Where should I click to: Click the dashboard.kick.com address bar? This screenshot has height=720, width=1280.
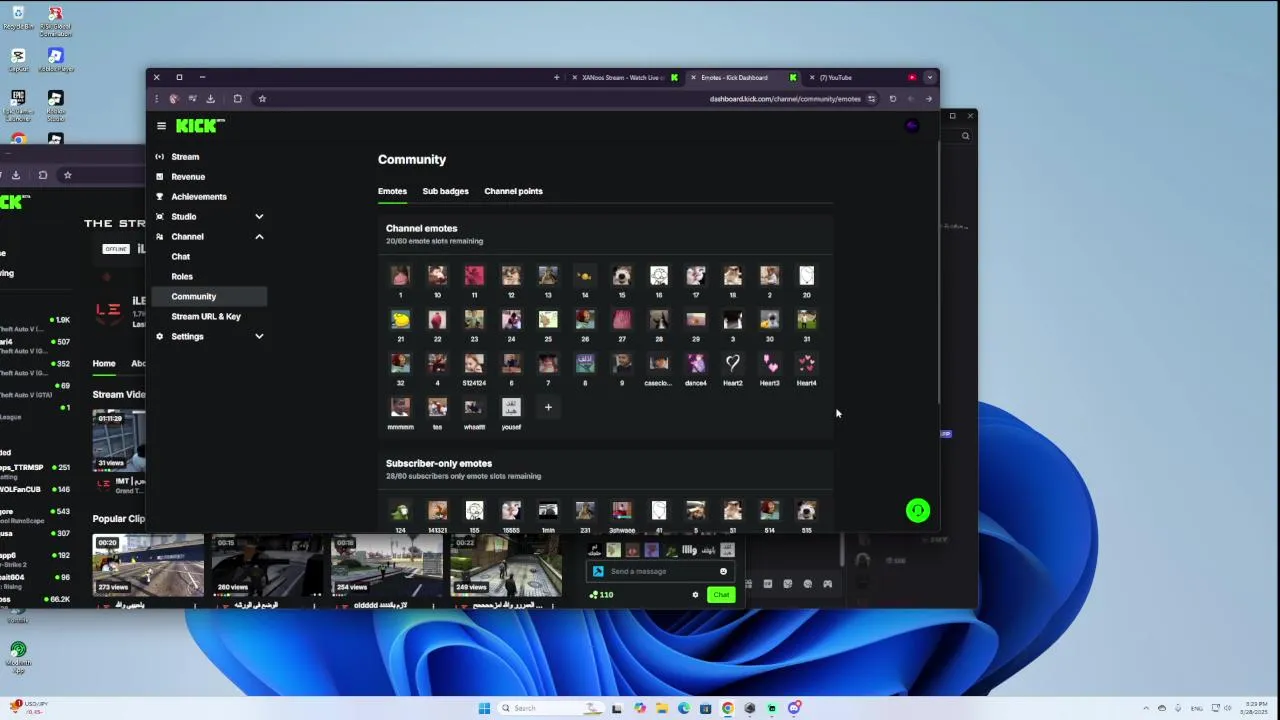[x=785, y=99]
